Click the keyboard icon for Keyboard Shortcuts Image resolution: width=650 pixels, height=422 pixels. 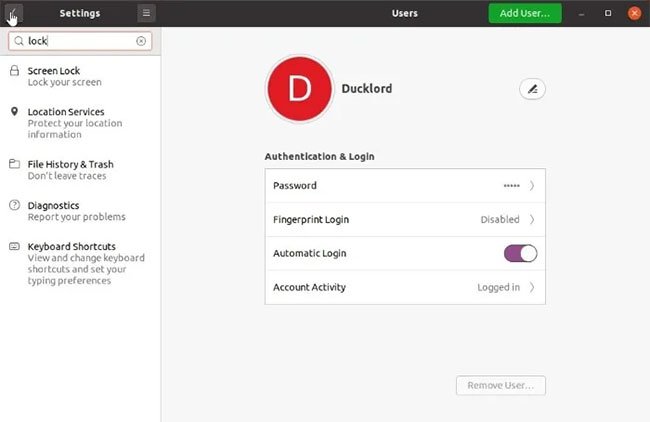click(x=15, y=246)
